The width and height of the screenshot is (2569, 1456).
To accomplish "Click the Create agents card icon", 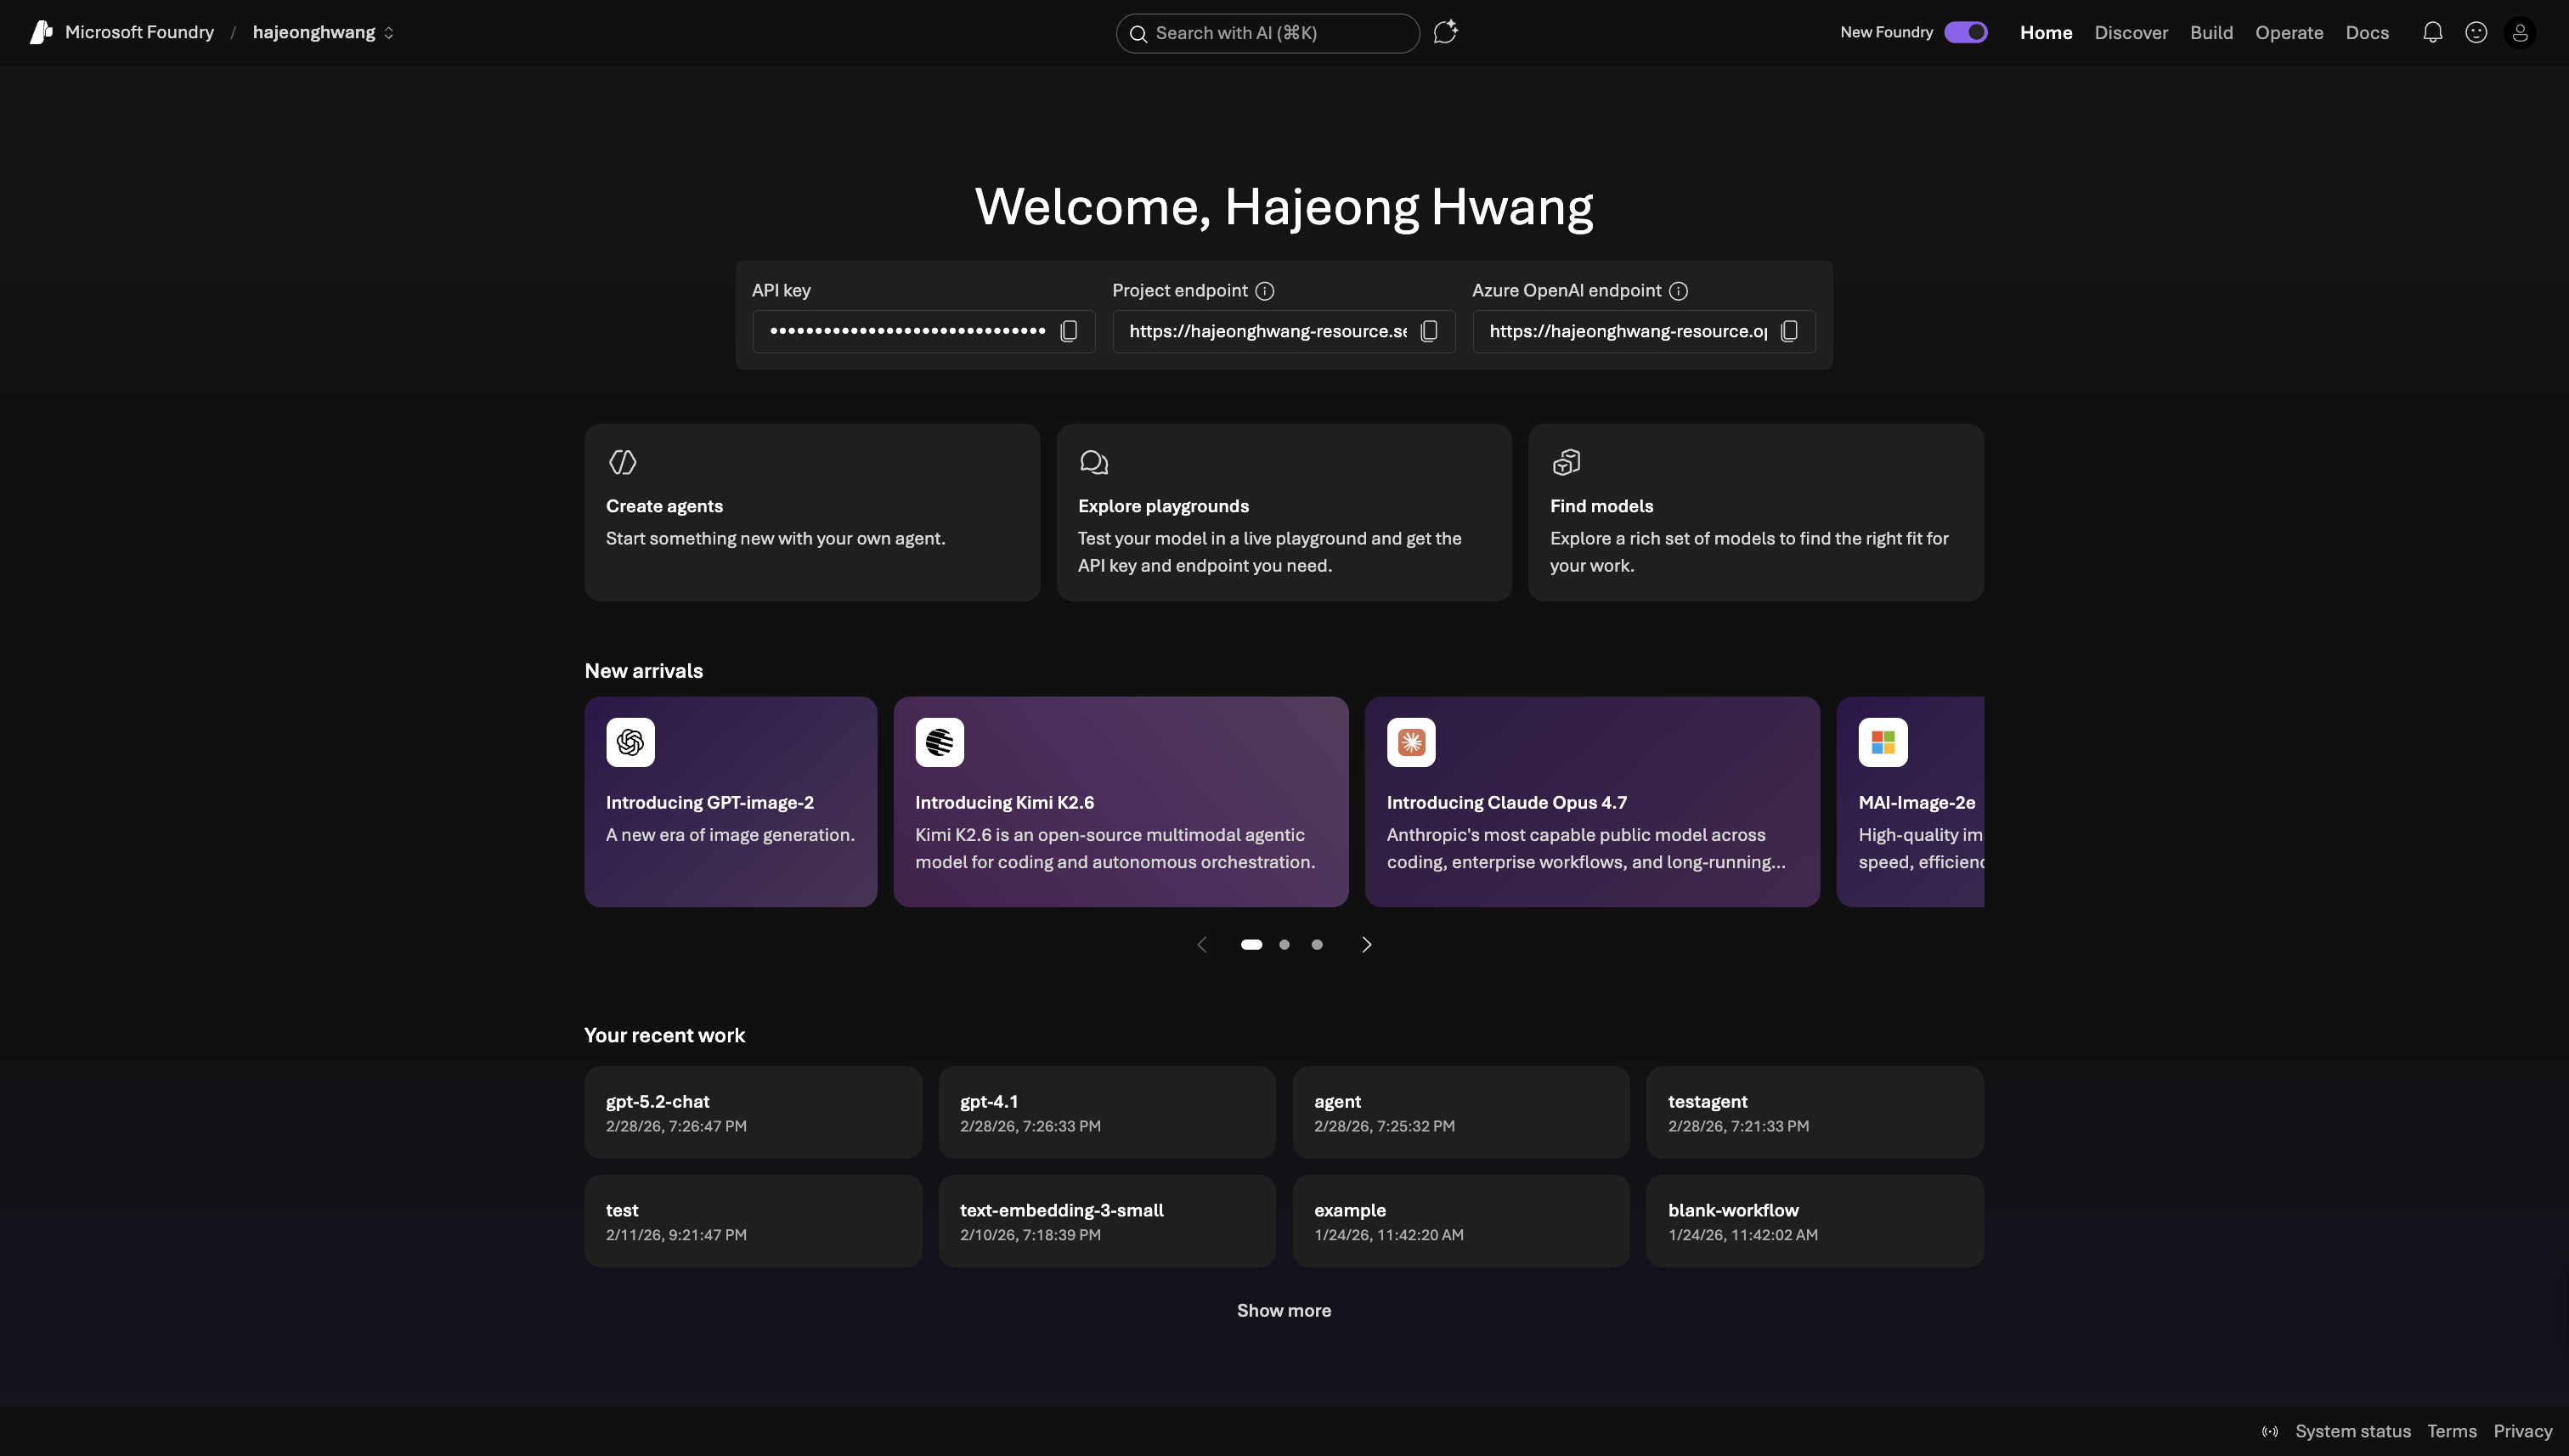I will pos(622,462).
